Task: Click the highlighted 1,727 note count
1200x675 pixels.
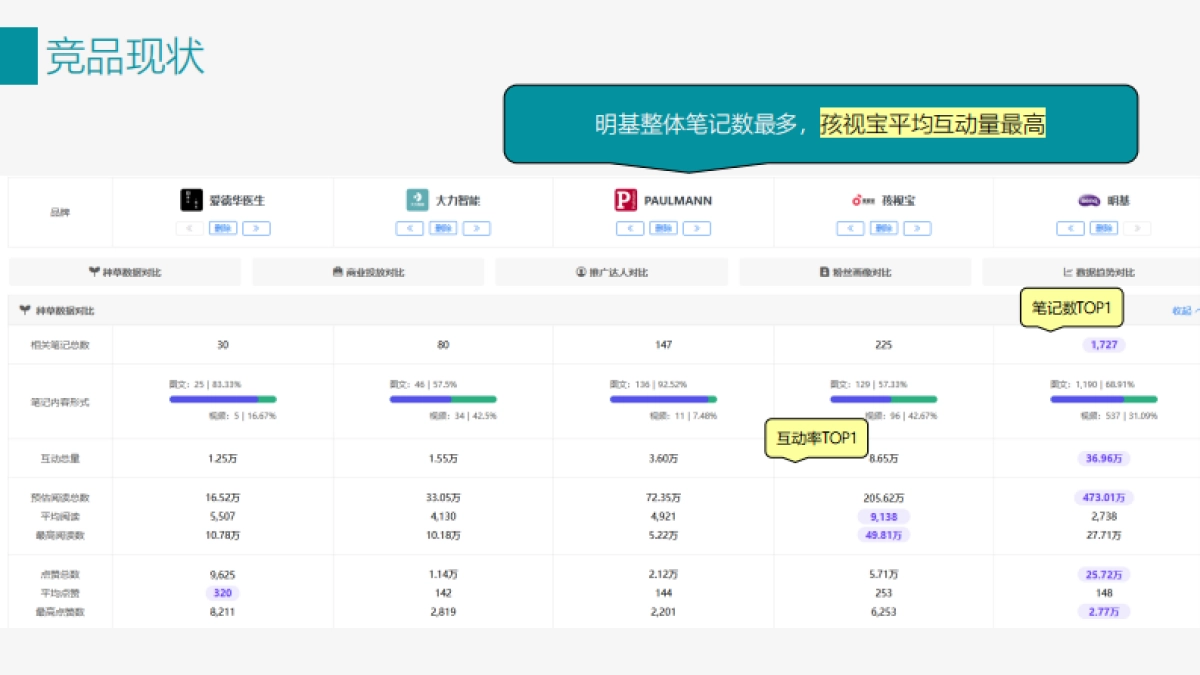Action: click(1103, 343)
